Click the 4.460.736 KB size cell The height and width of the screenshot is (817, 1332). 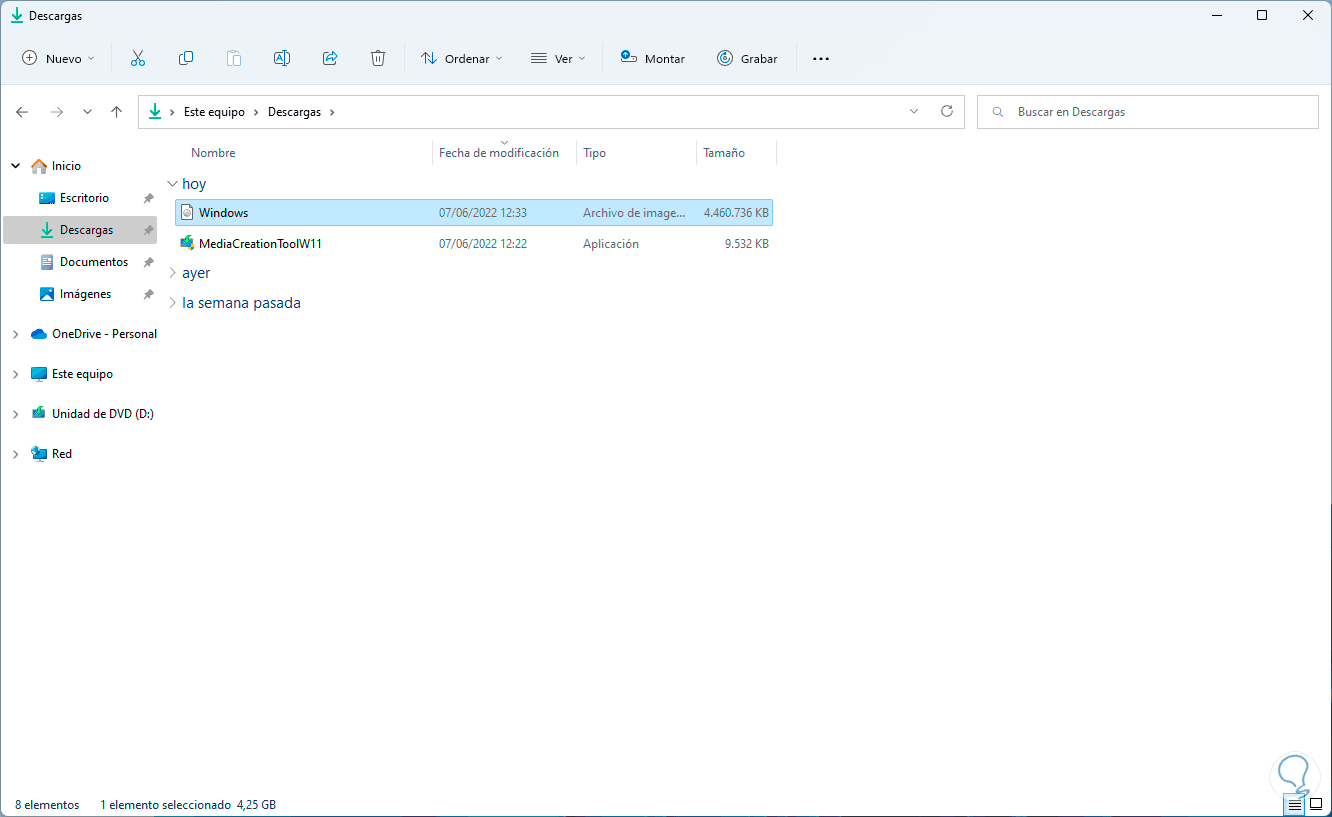tap(736, 212)
